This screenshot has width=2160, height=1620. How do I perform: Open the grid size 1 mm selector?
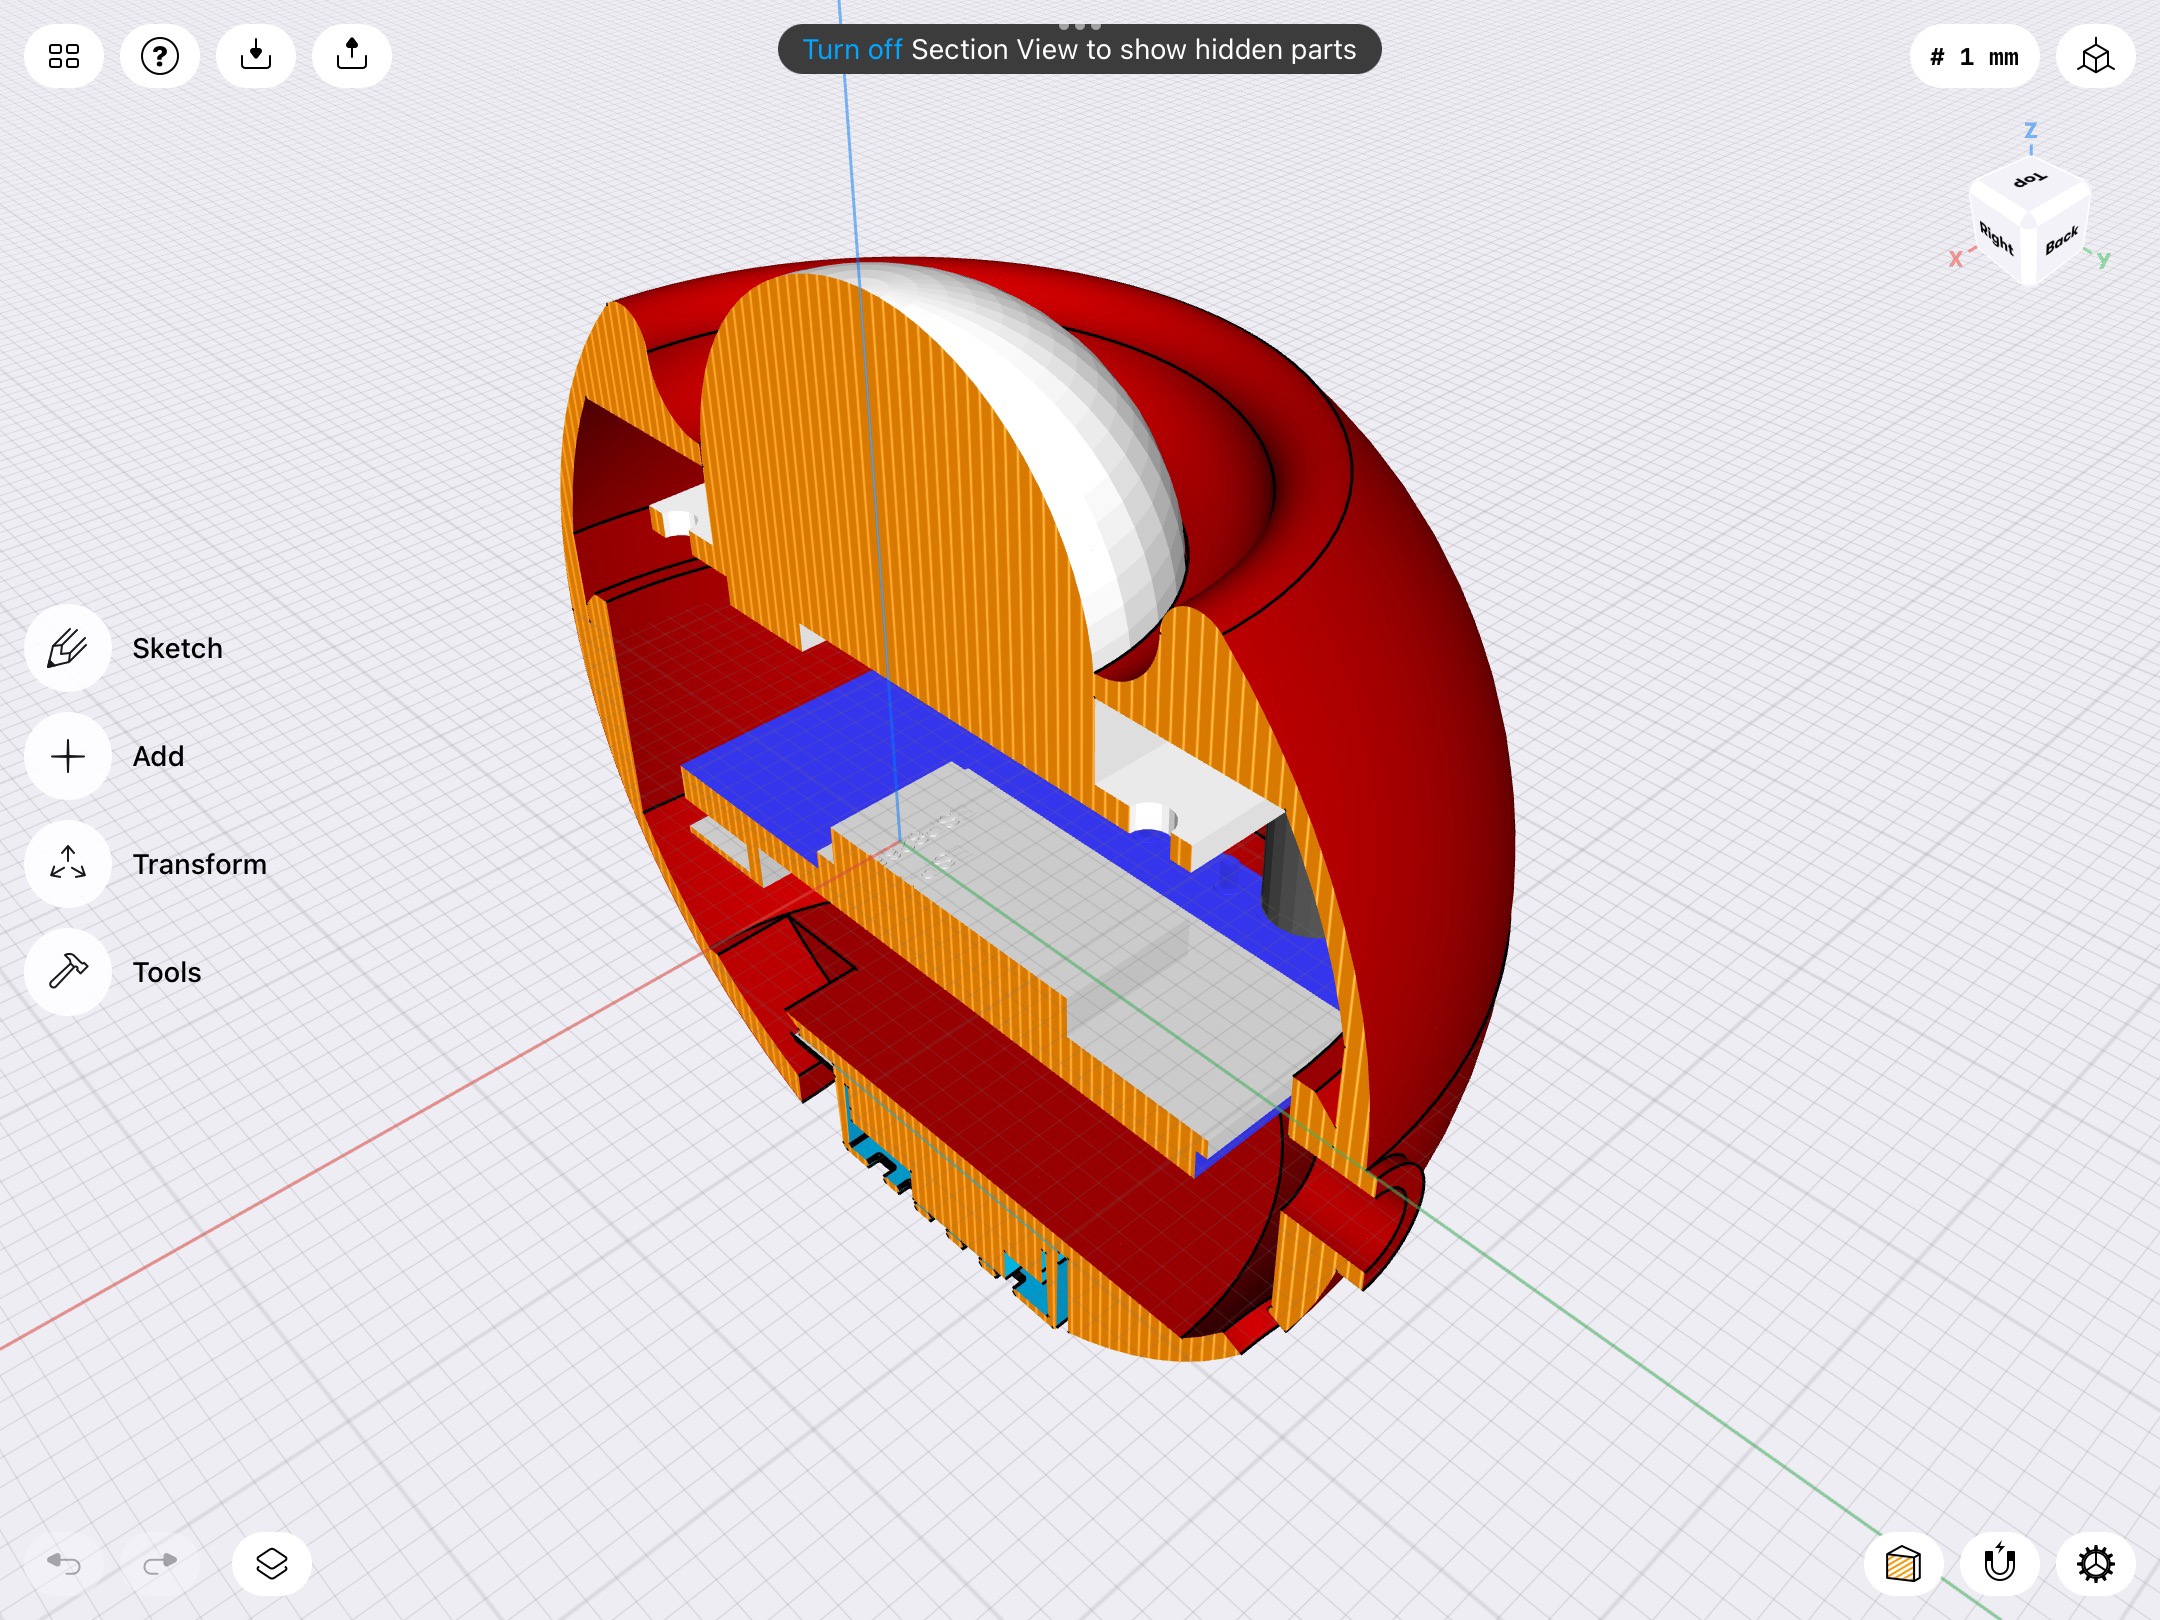tap(1974, 56)
